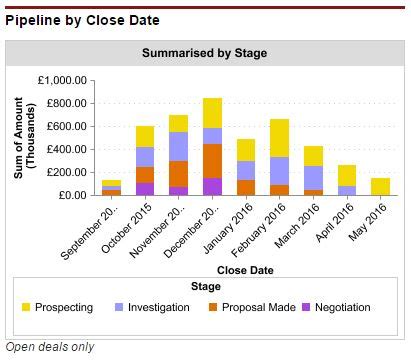Click January 2016's orange Proposal Made segment
411x360 pixels.
click(x=246, y=188)
